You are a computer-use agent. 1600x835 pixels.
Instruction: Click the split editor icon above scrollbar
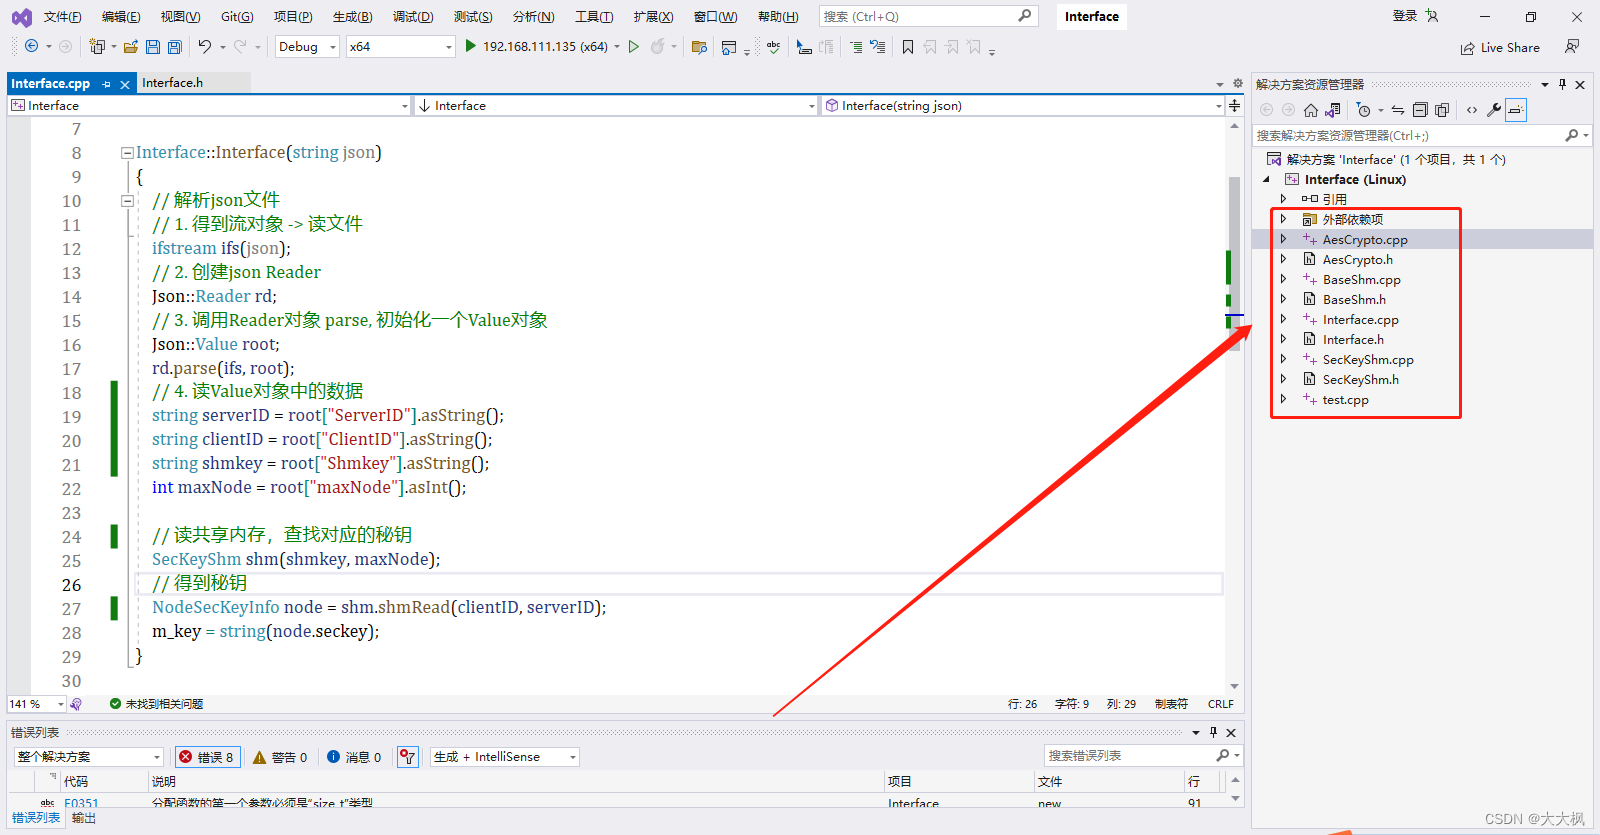point(1235,105)
